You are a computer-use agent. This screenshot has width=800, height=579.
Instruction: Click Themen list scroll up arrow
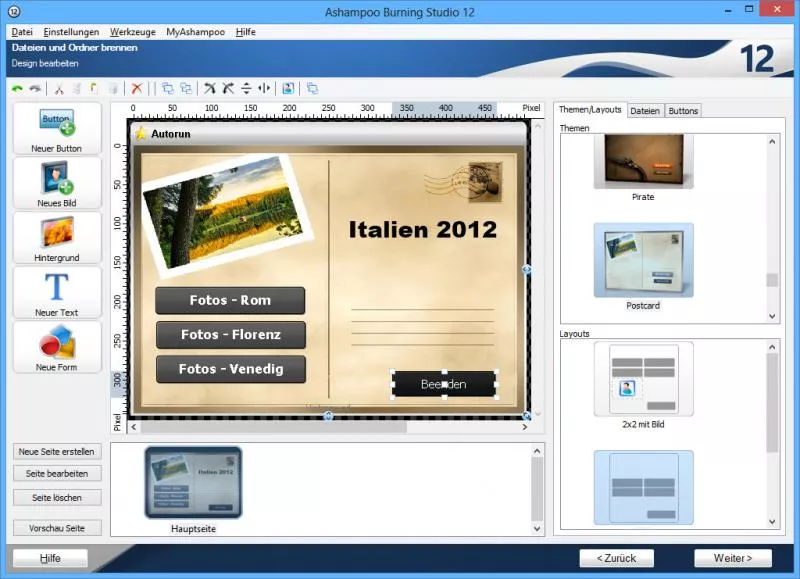coord(772,141)
